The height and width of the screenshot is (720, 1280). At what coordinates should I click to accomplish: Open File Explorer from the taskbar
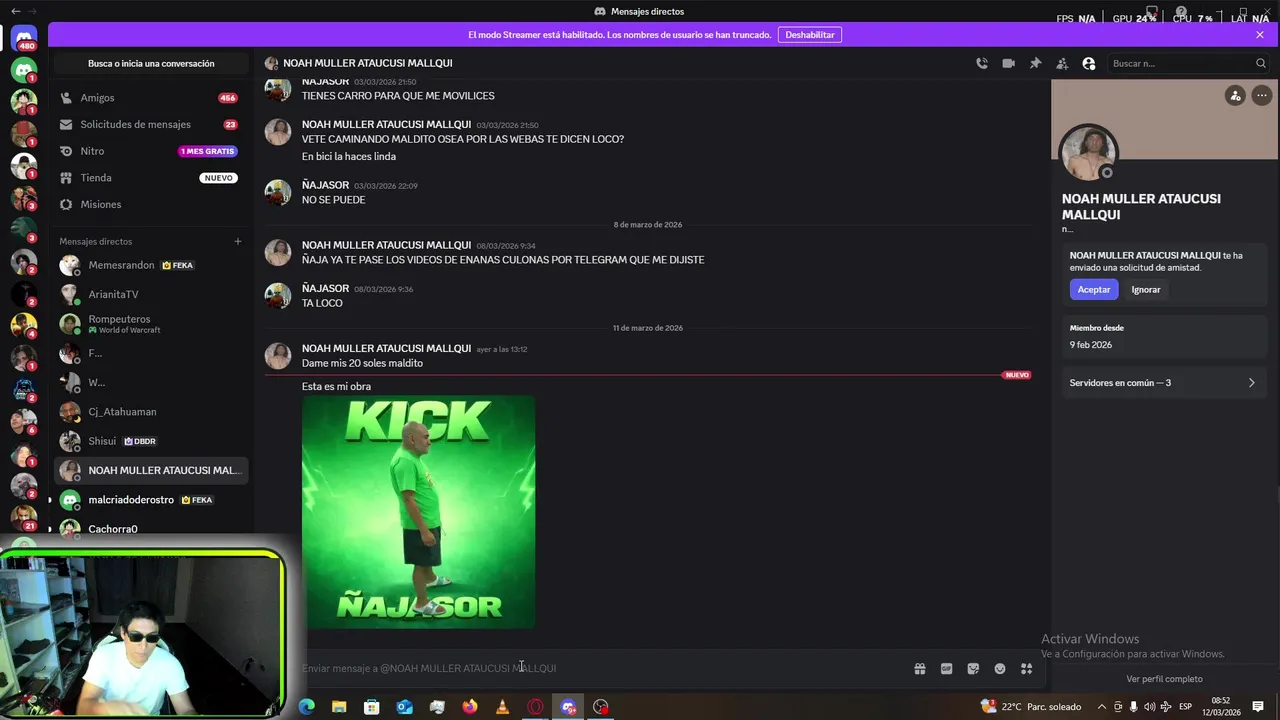[339, 707]
